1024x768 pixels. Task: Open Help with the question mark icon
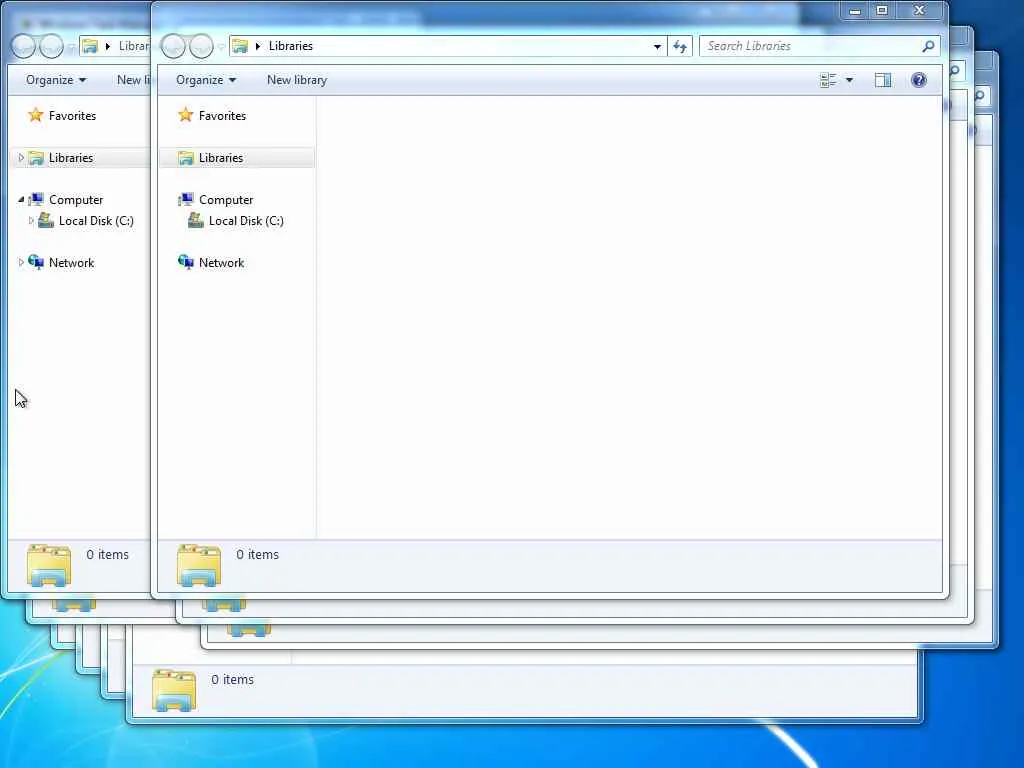[x=919, y=80]
